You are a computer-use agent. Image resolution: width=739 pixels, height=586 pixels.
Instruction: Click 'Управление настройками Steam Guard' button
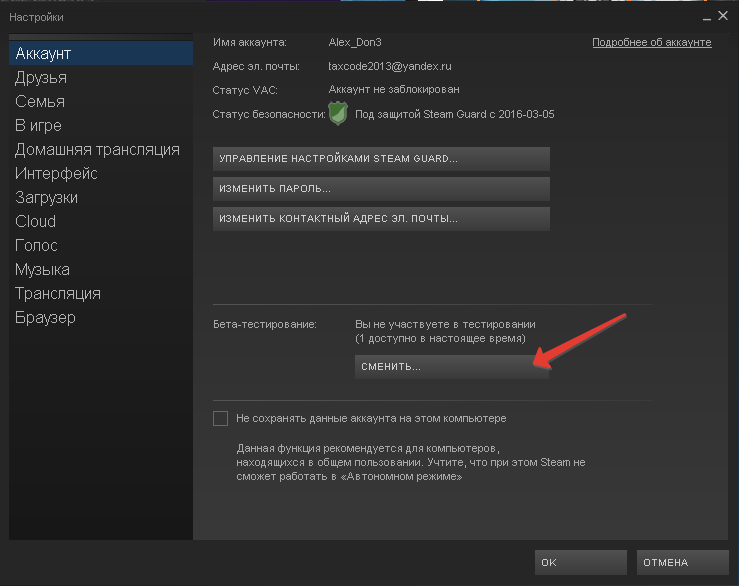(x=381, y=159)
